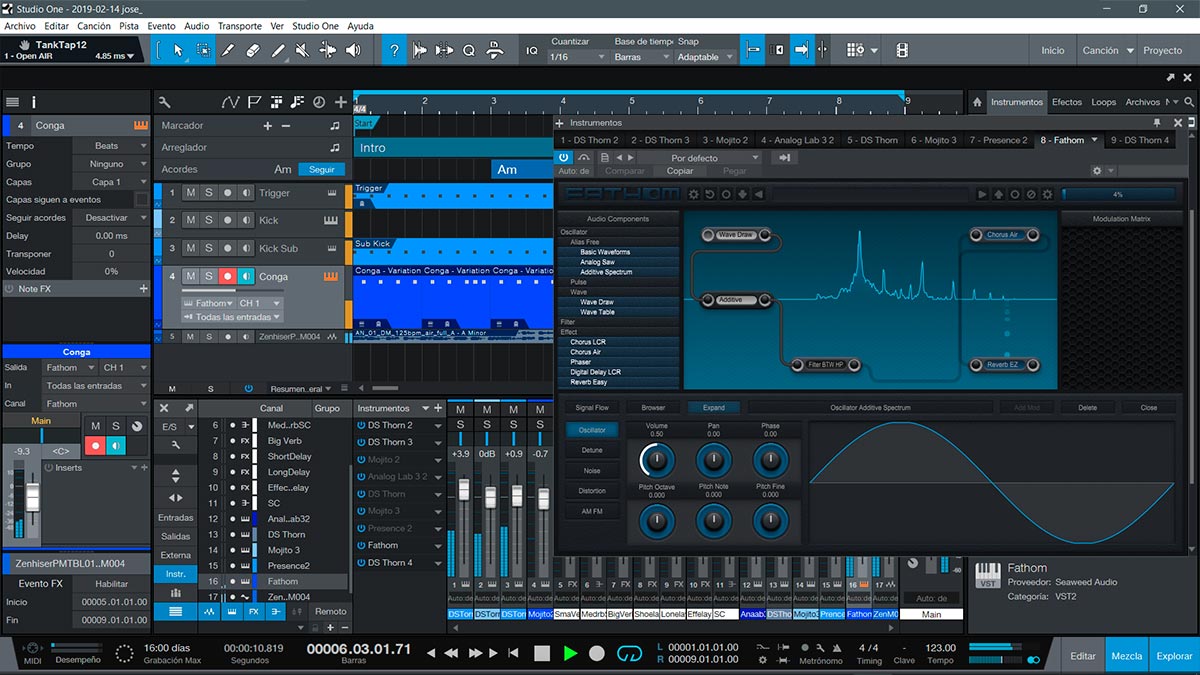Open the Archivo menu
The image size is (1200, 675).
(20, 26)
